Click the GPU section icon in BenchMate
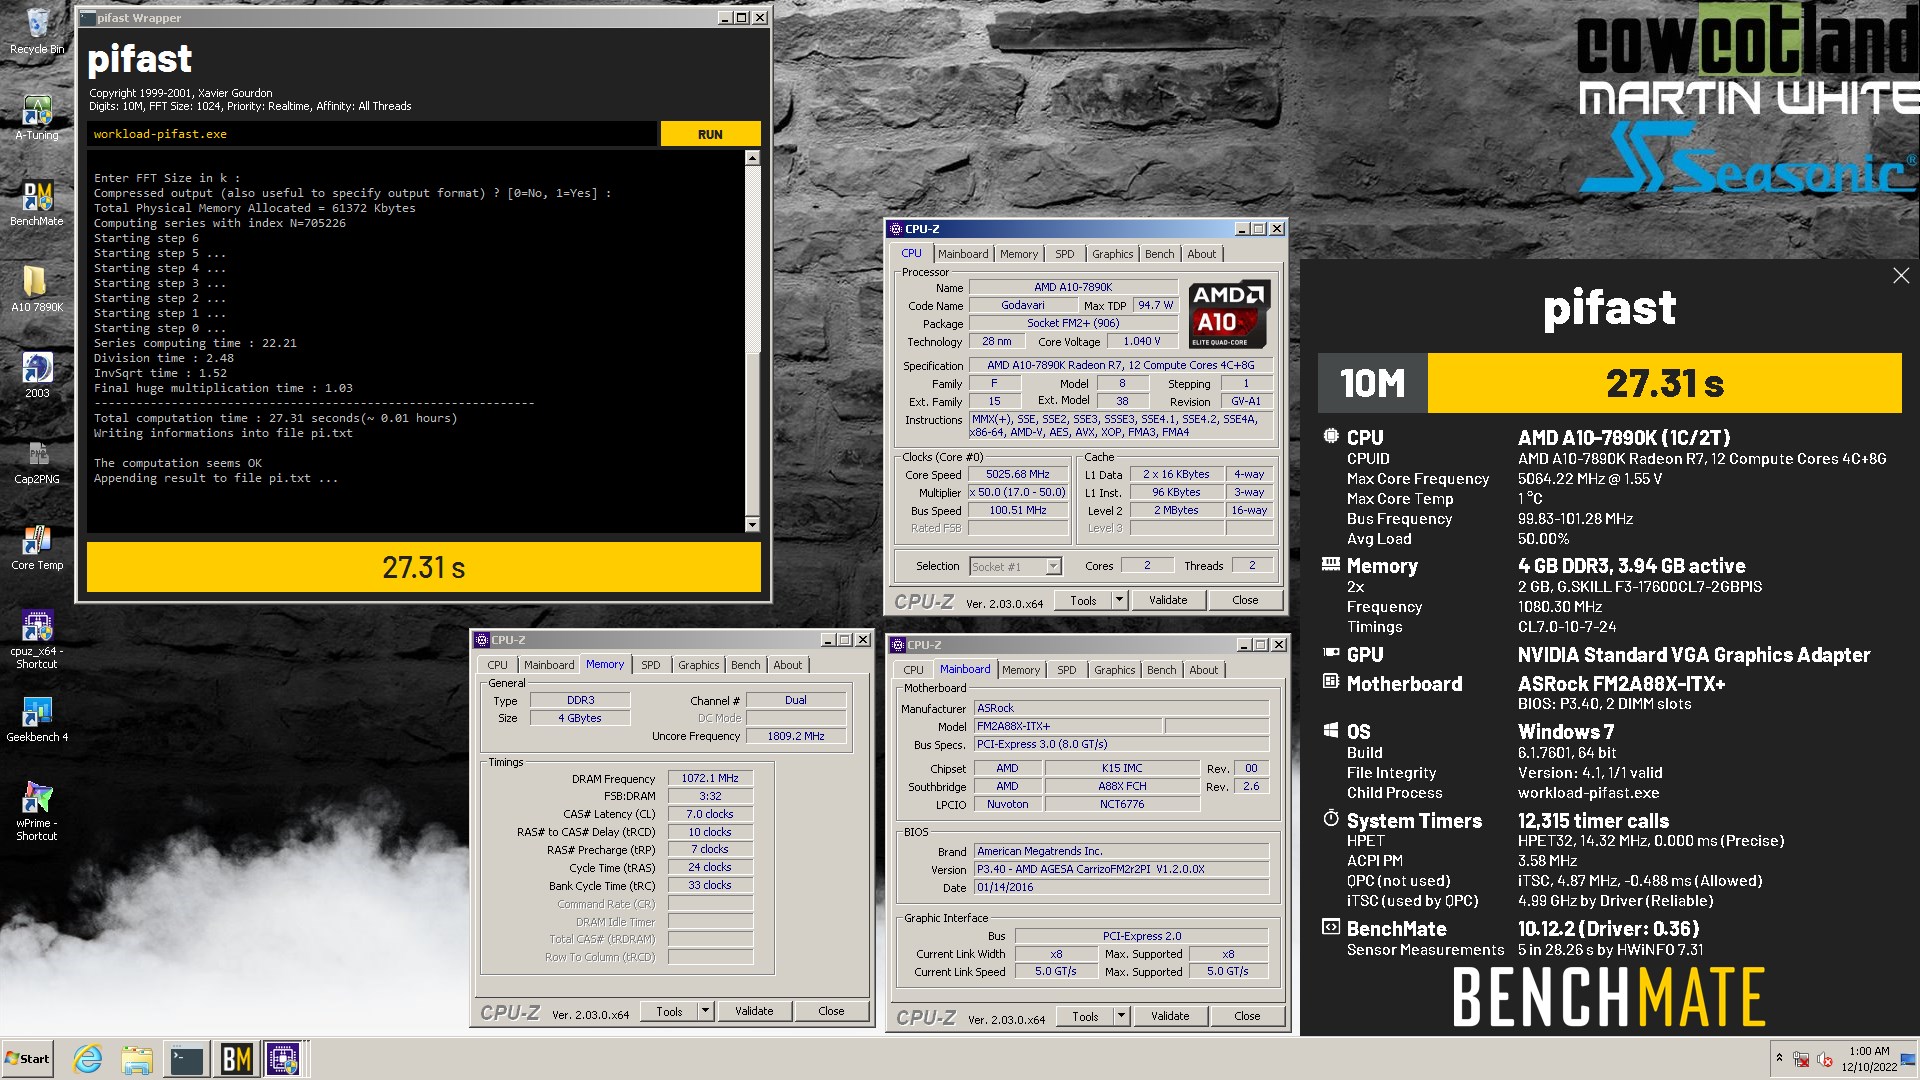The width and height of the screenshot is (1920, 1080). click(x=1331, y=653)
